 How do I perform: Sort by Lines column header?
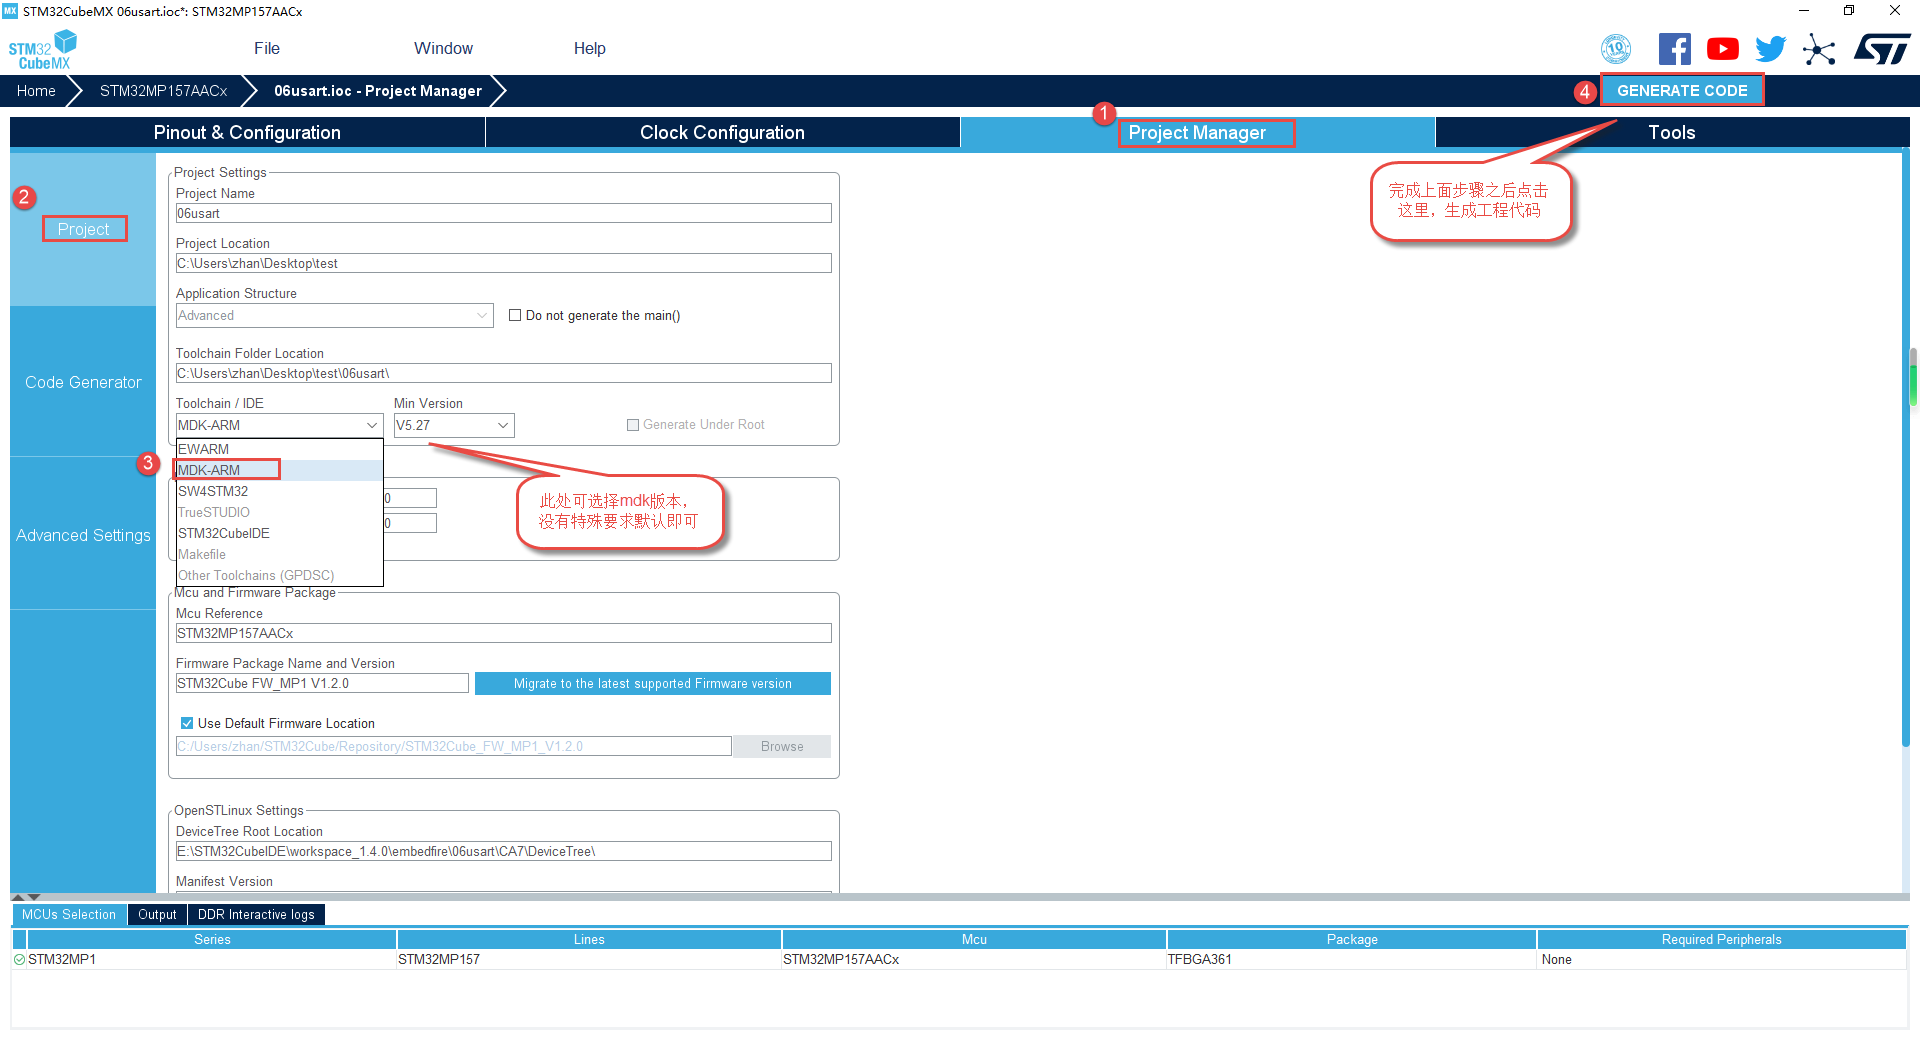pyautogui.click(x=589, y=939)
